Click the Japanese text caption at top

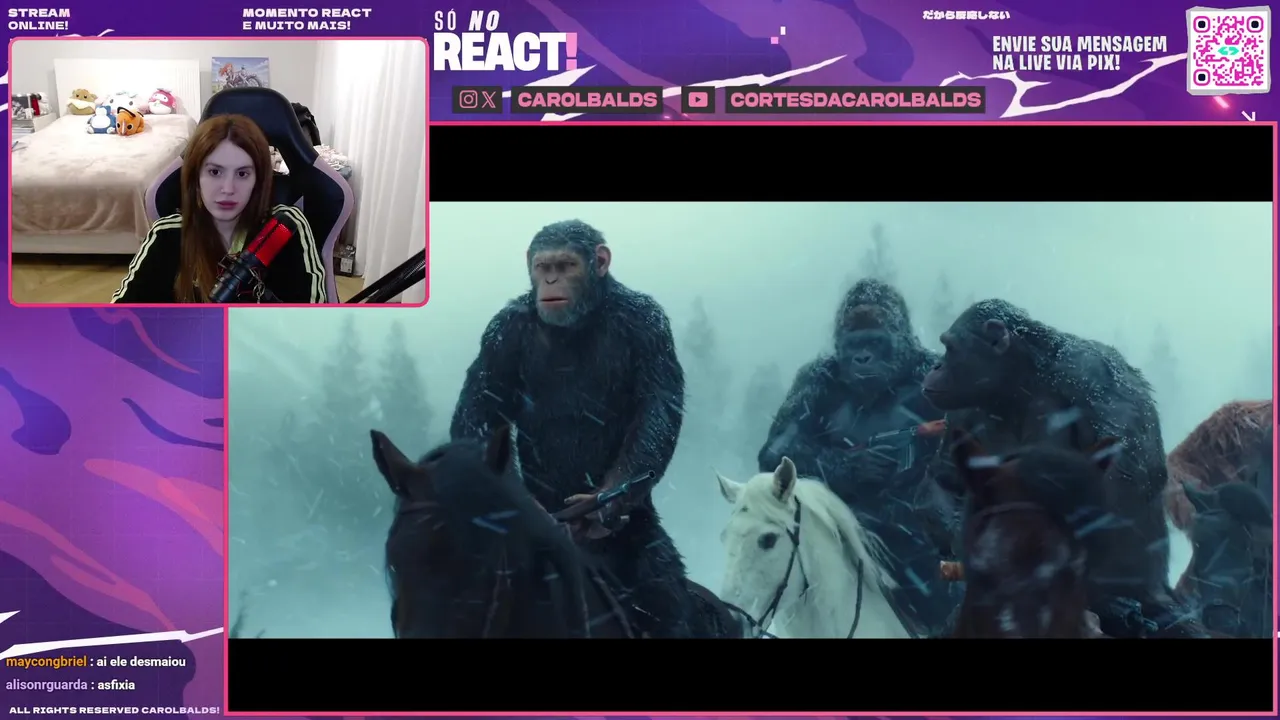[x=965, y=15]
